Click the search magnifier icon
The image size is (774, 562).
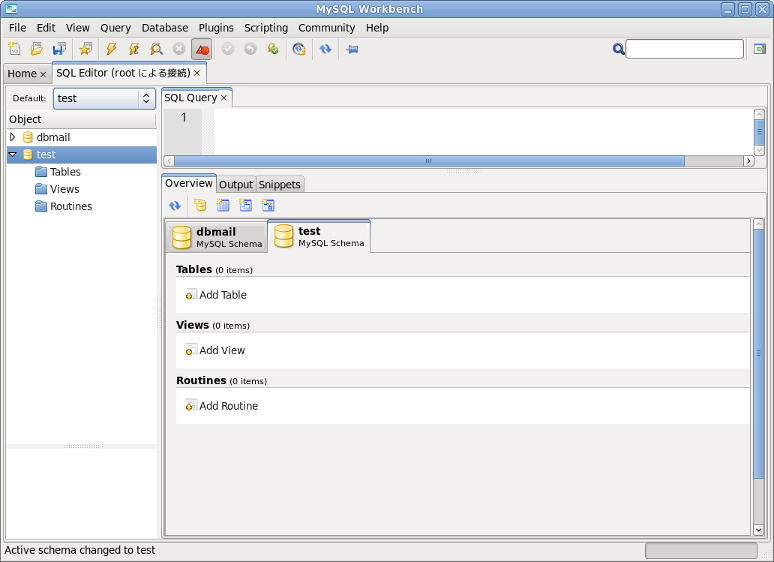(619, 49)
